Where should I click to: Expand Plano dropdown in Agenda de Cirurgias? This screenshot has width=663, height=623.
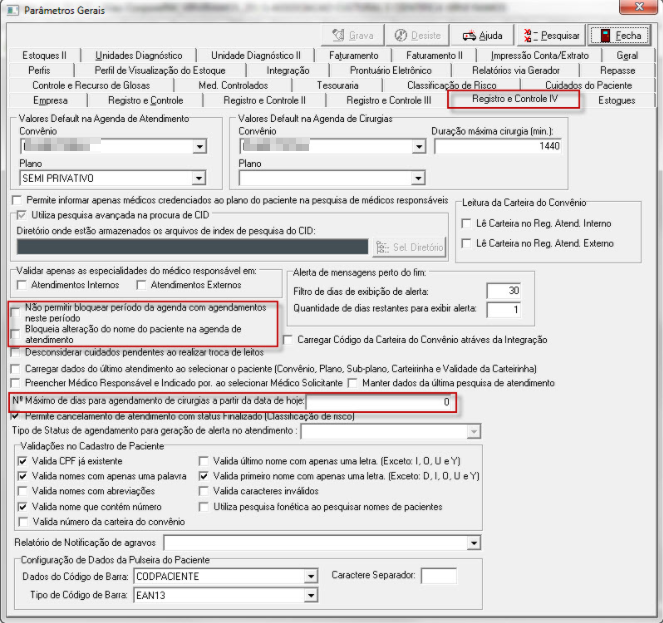418,178
